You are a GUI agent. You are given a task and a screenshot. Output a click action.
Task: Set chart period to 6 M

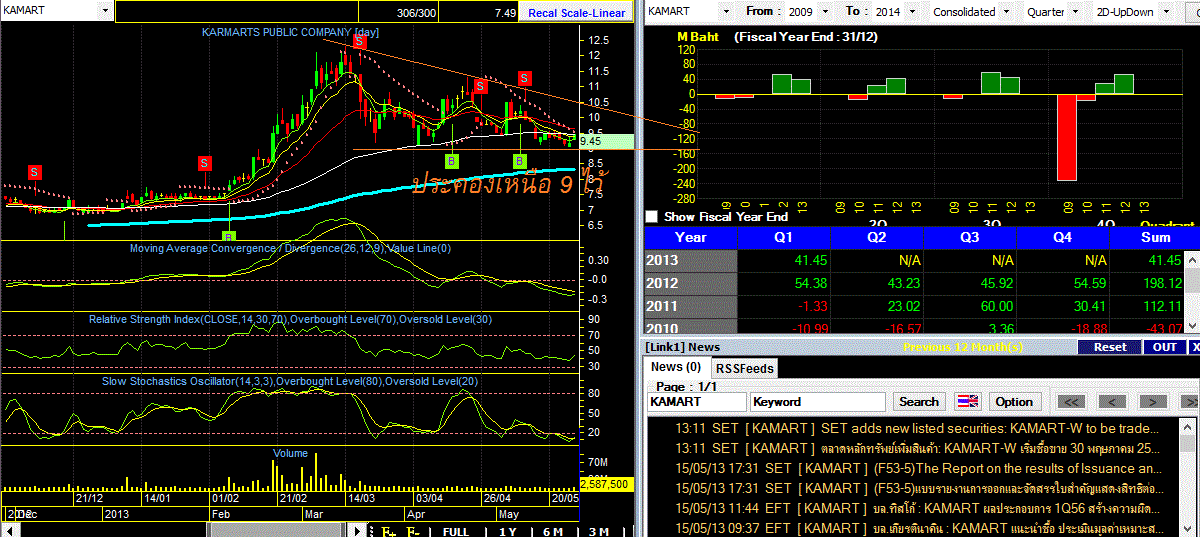(x=552, y=531)
